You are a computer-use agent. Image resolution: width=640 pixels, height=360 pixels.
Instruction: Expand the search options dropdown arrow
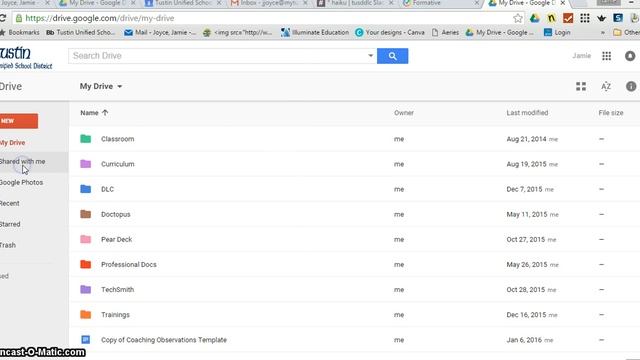371,56
